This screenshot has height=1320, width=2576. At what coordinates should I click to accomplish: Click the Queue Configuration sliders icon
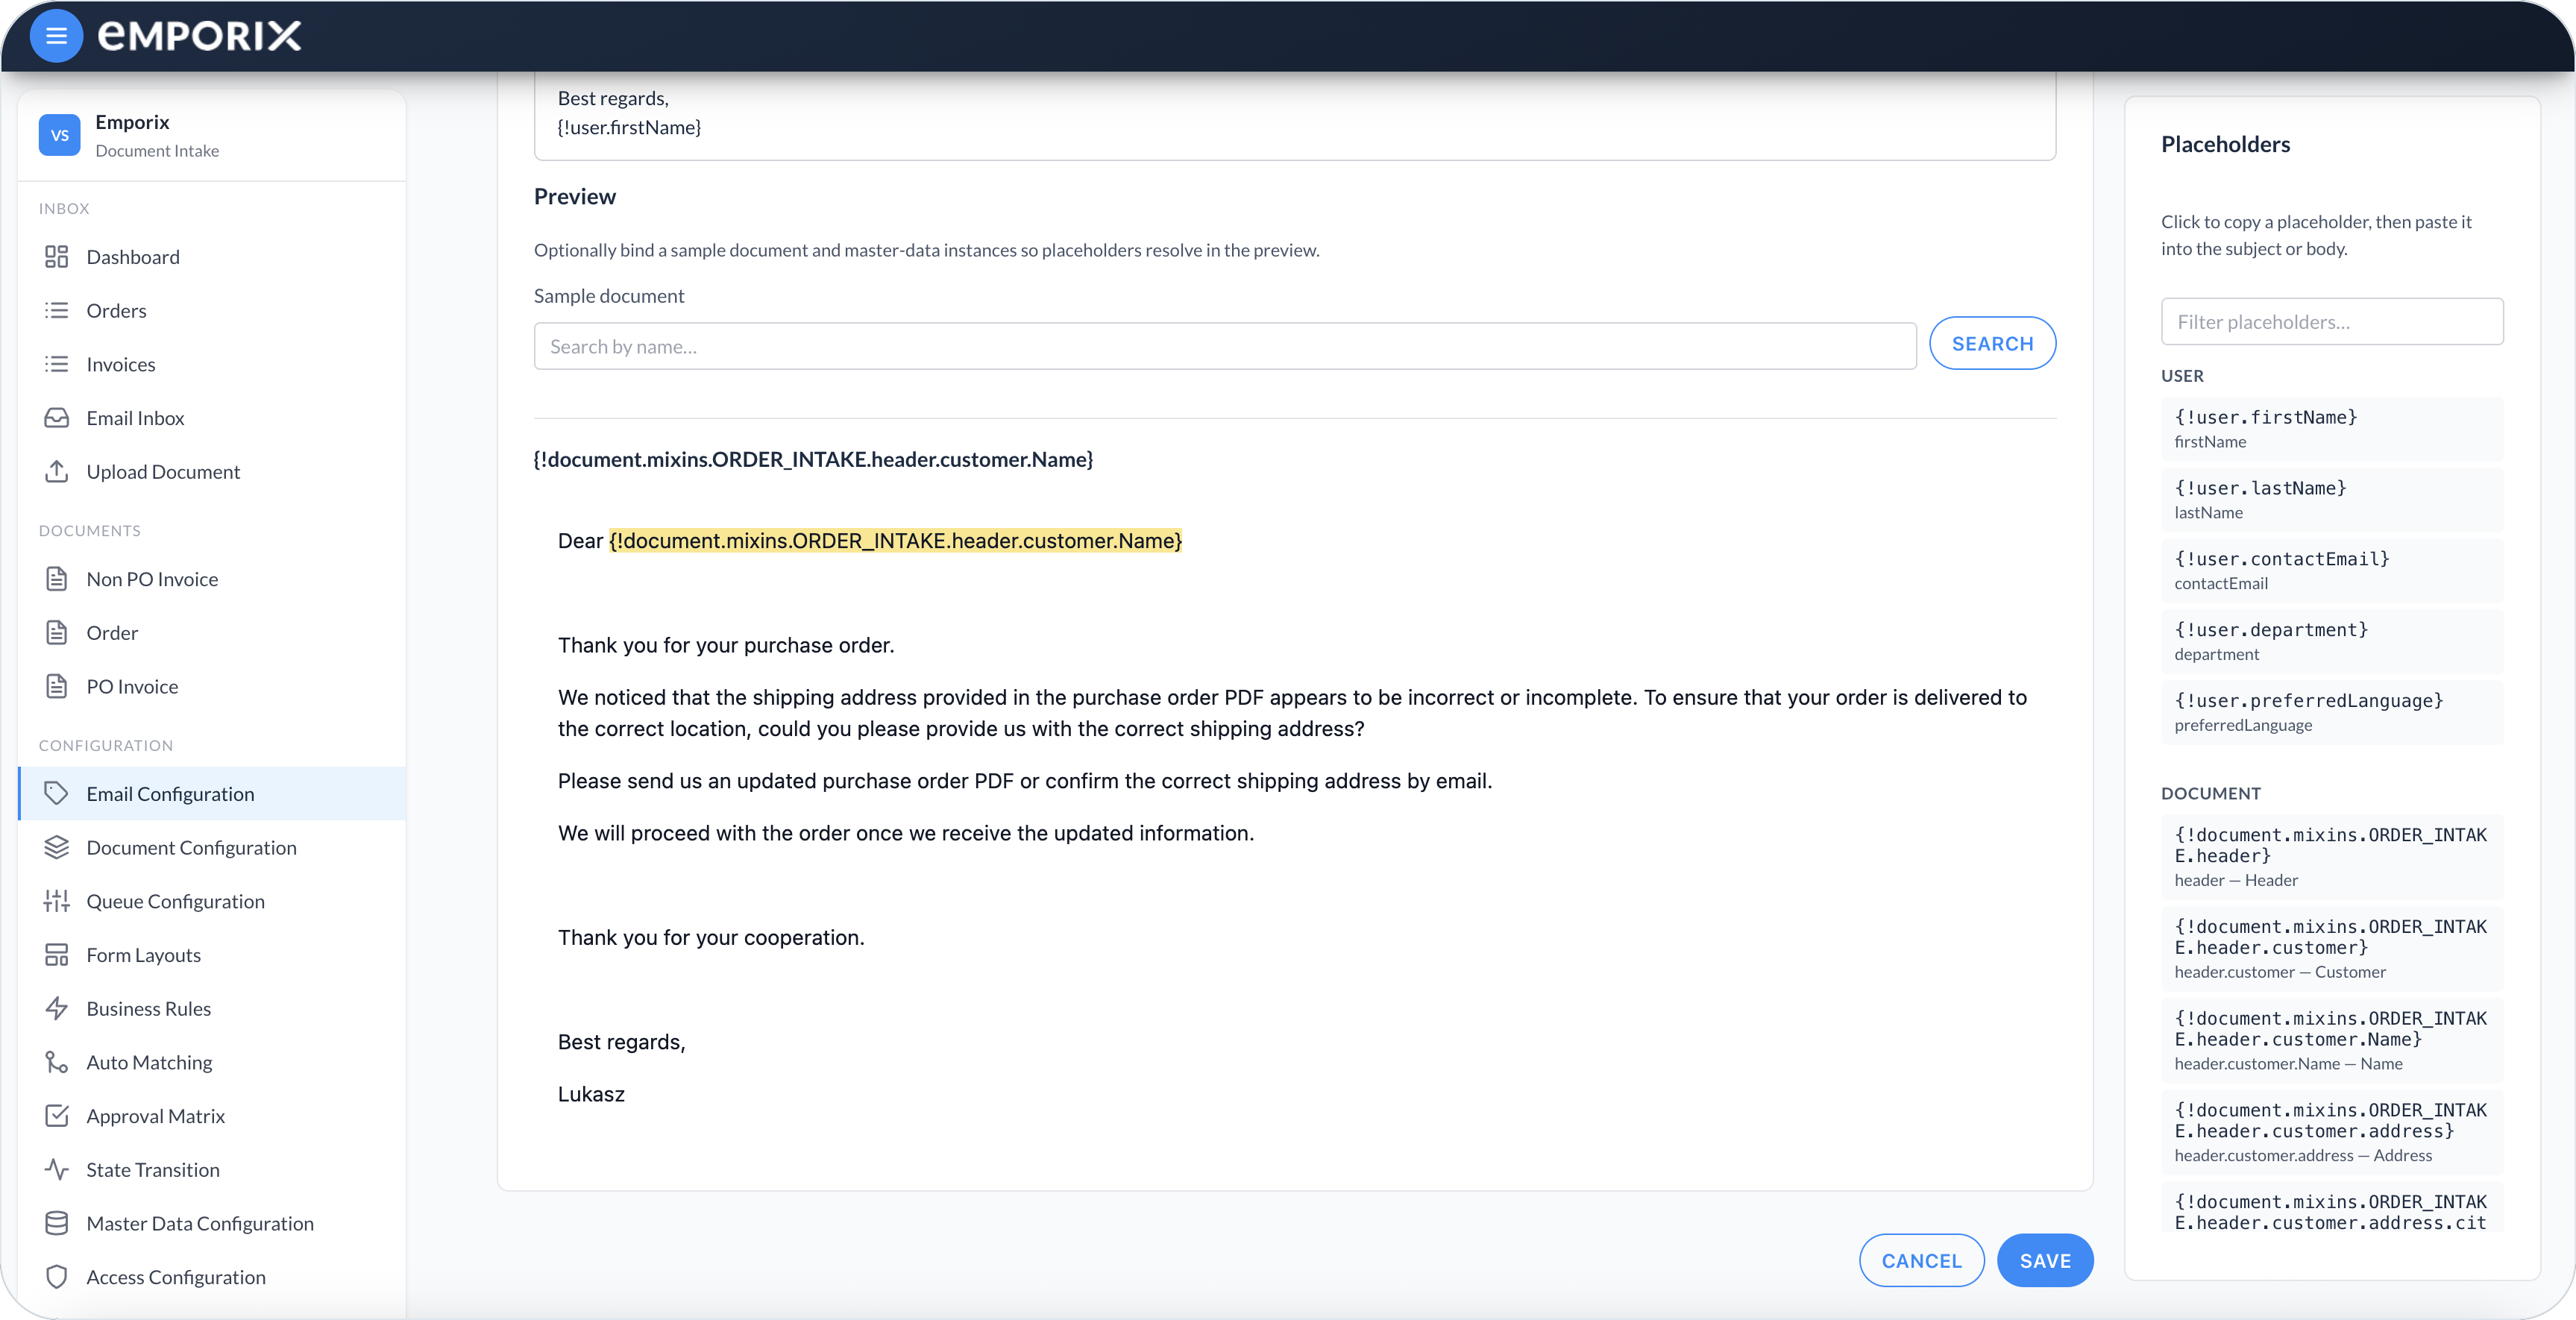(x=56, y=902)
